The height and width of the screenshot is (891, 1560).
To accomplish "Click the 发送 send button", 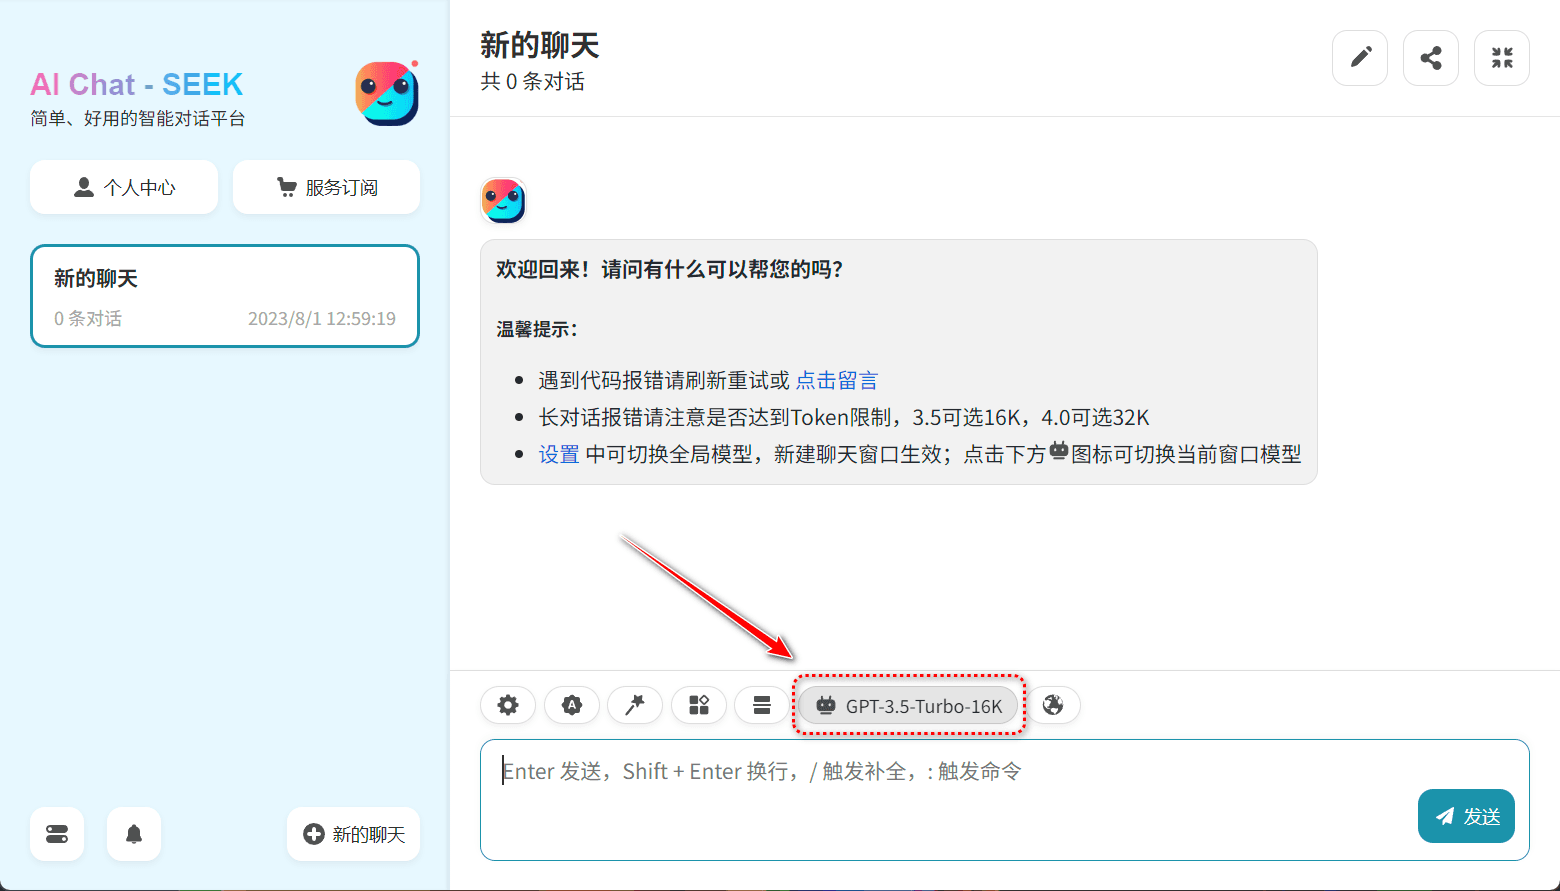I will pos(1466,816).
